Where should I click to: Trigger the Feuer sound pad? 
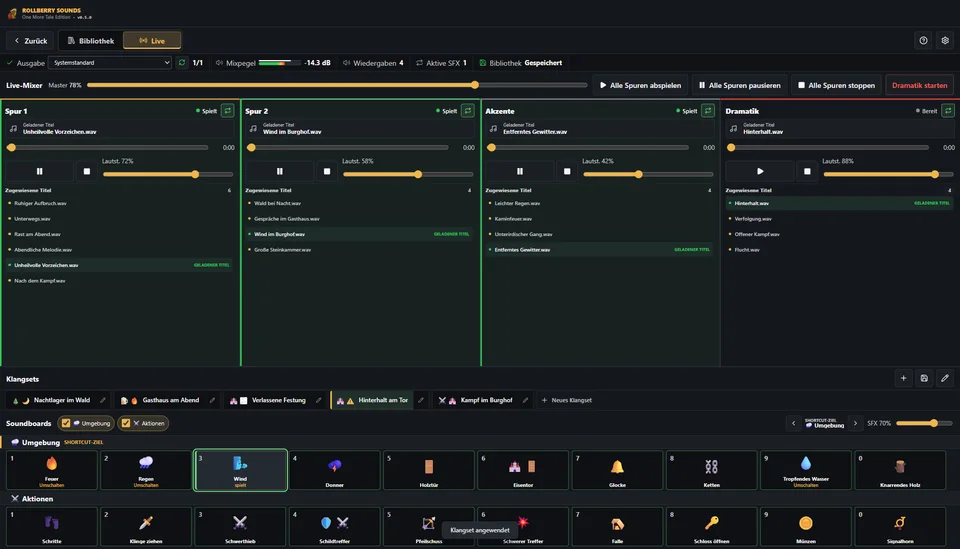coord(52,470)
